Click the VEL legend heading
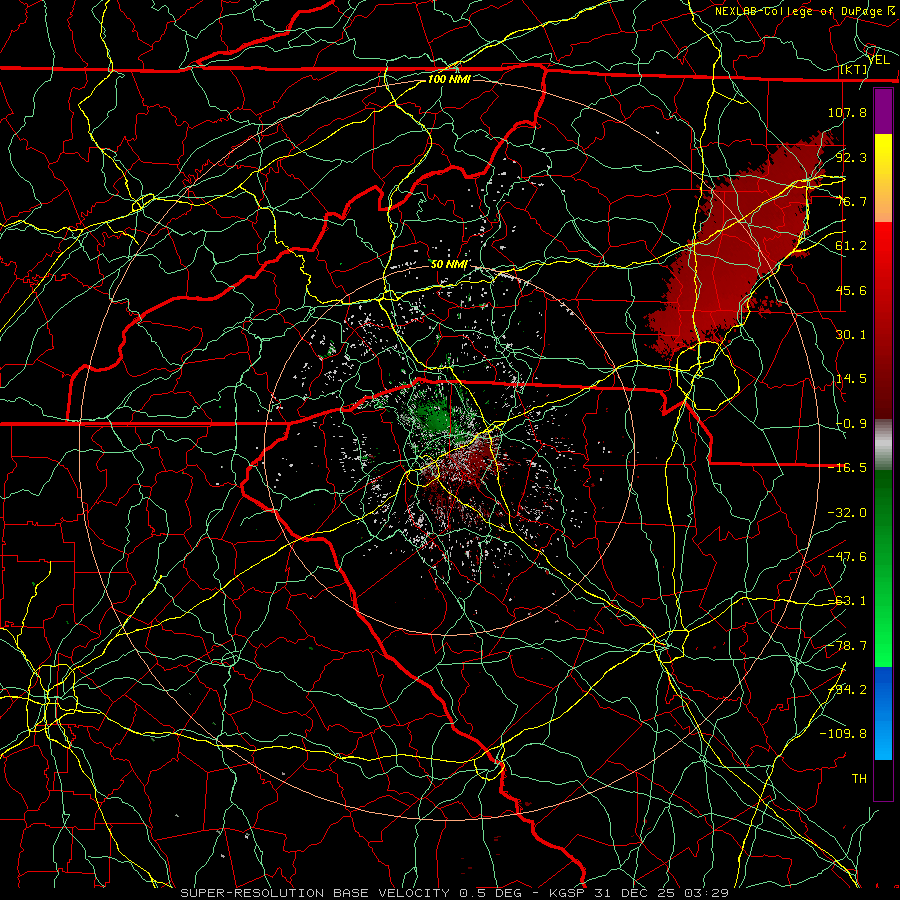Viewport: 900px width, 900px height. tap(878, 59)
